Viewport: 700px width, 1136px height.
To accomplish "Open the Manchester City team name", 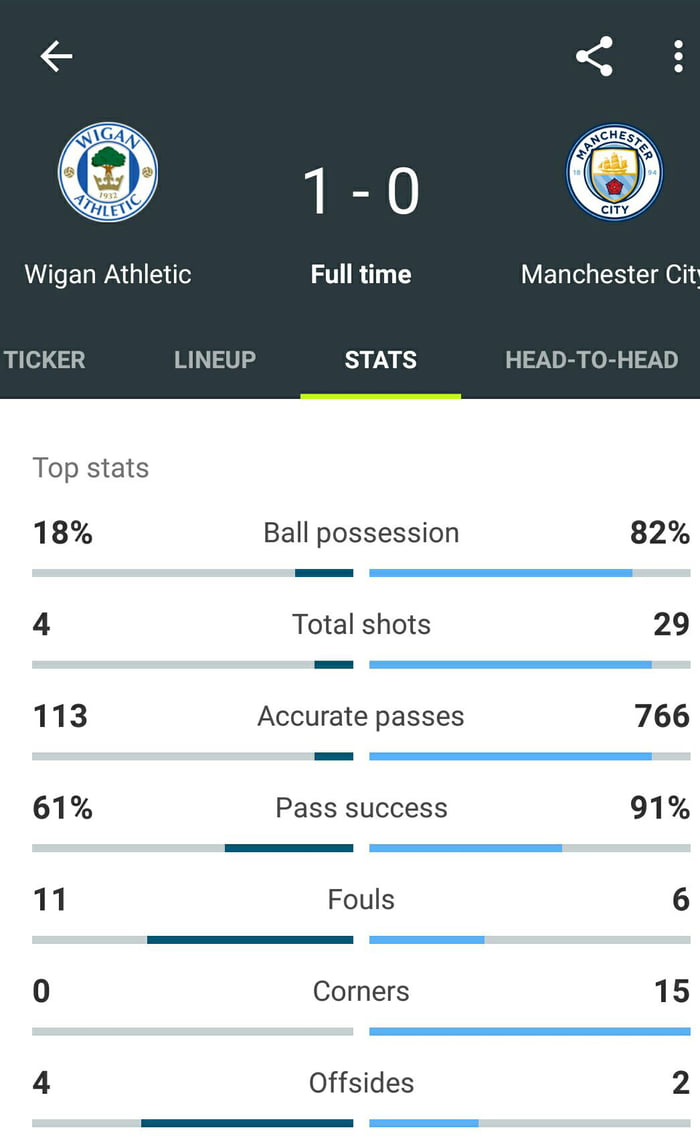I will pyautogui.click(x=610, y=274).
